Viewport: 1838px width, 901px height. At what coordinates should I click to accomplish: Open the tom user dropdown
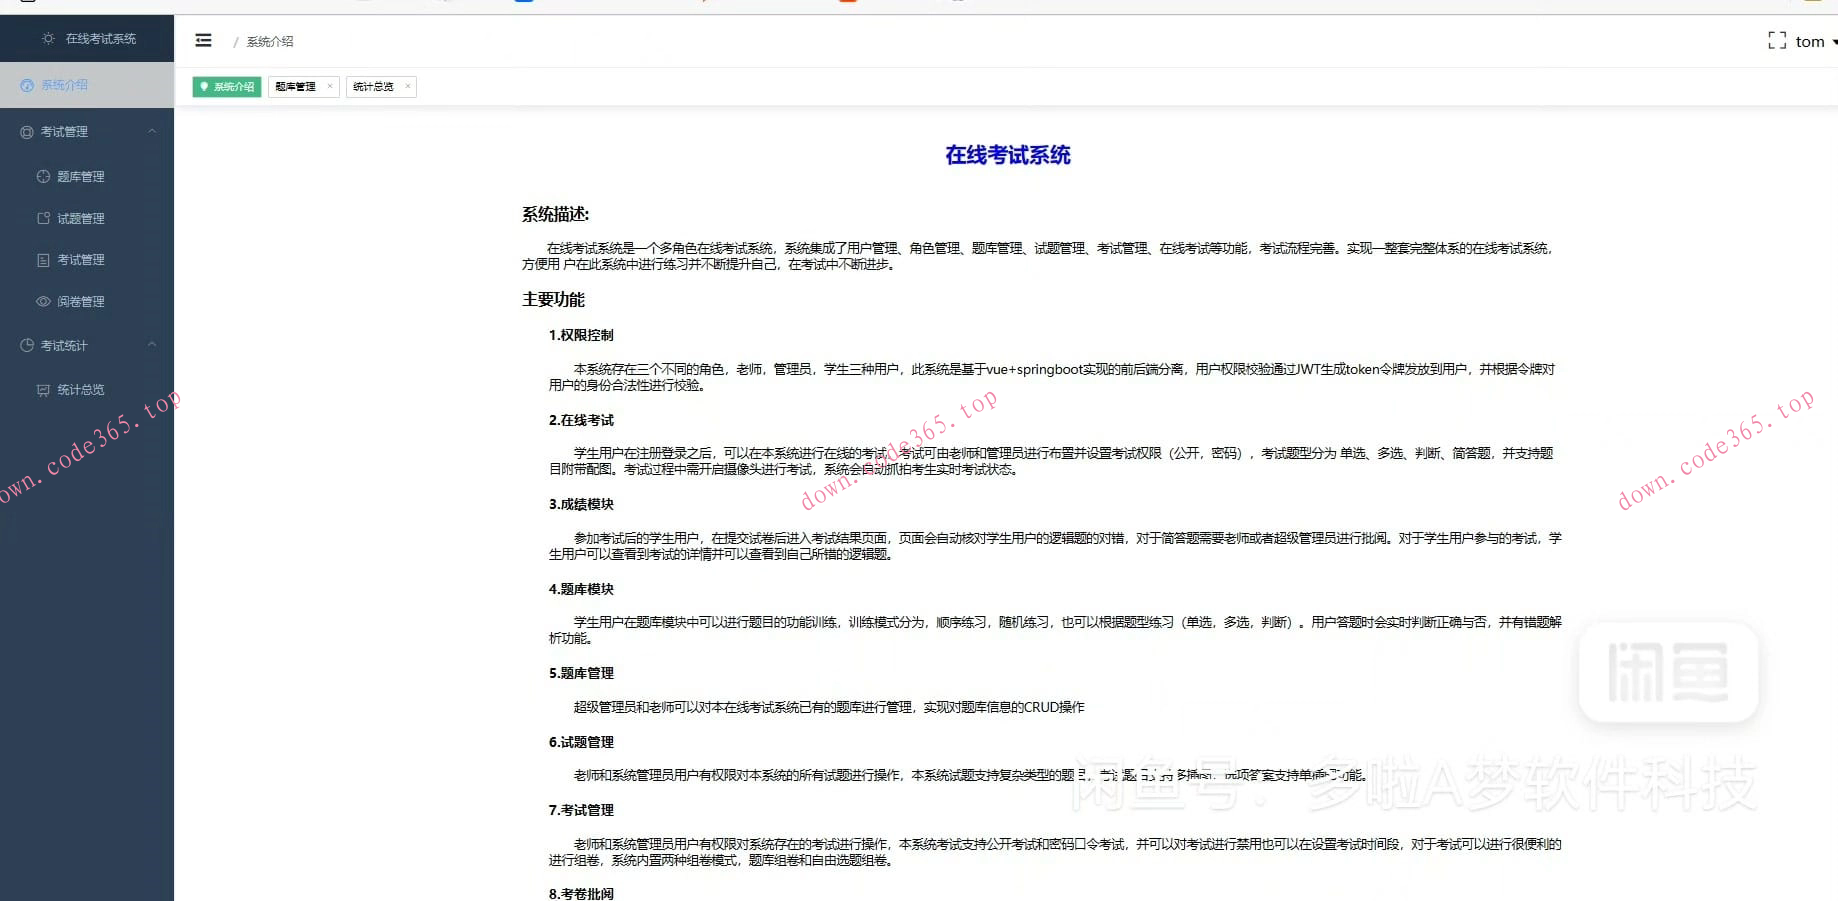[x=1812, y=41]
